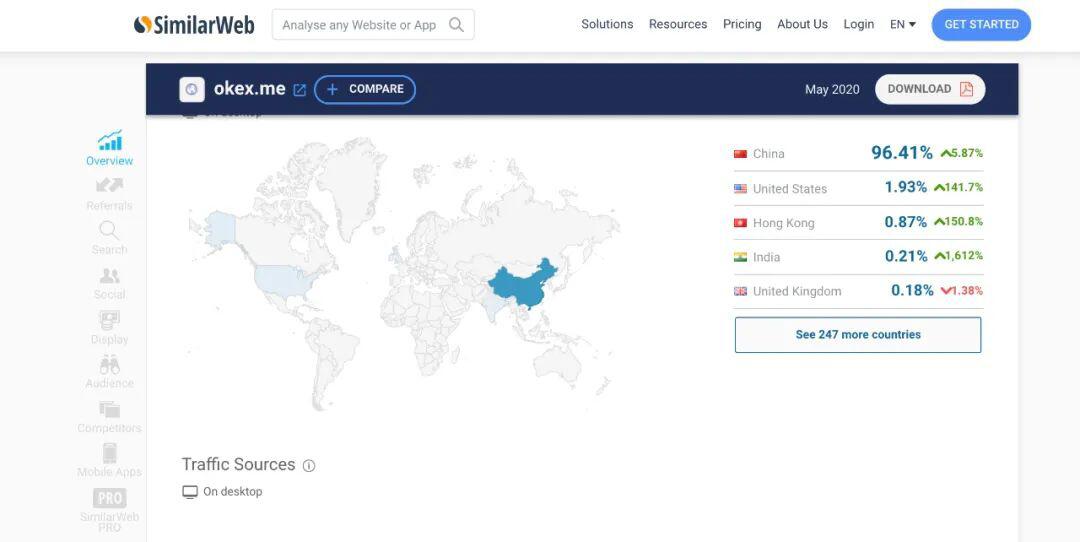Click the Hong Kong flag icon

[x=740, y=223]
